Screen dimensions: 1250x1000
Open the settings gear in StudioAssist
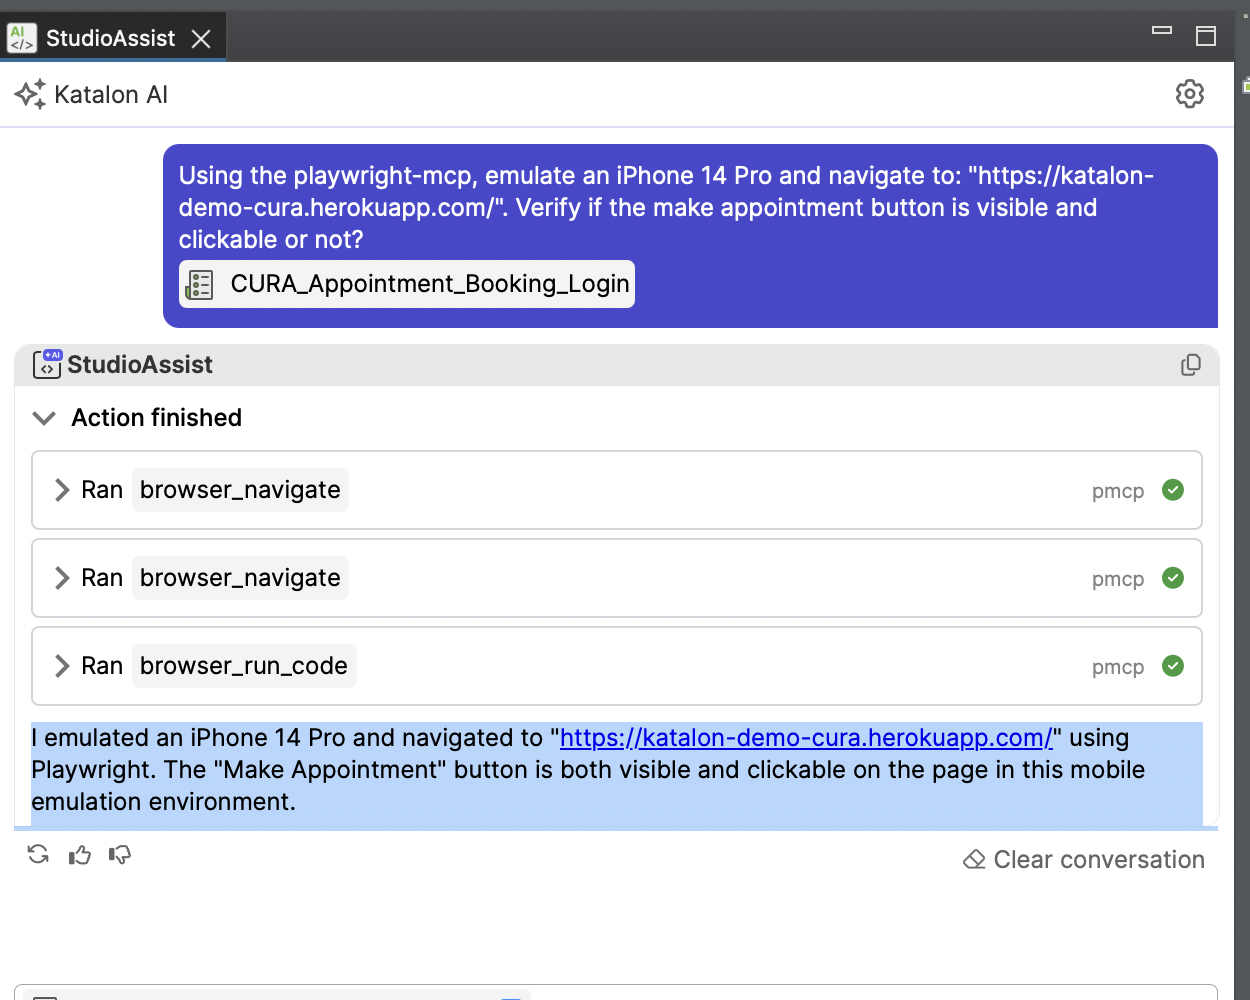tap(1190, 93)
